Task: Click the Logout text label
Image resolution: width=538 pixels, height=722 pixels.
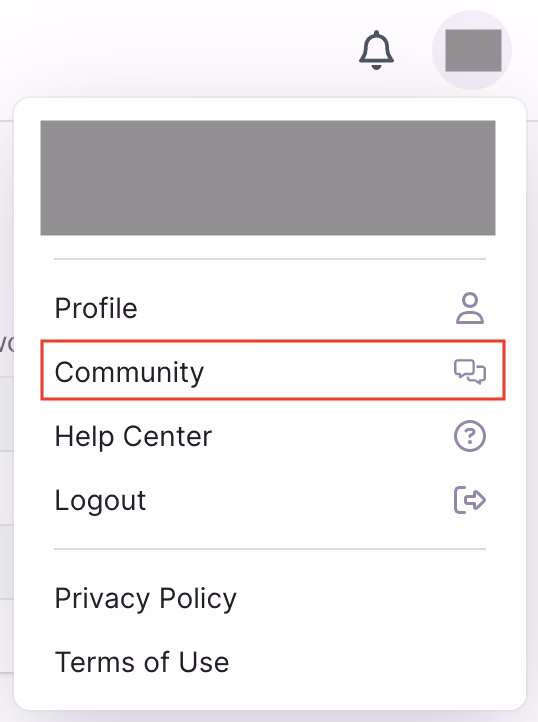Action: click(100, 501)
